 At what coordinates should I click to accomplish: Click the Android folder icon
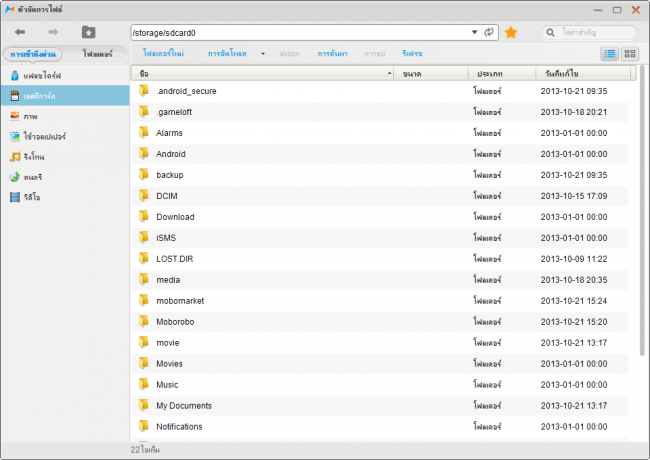coord(143,153)
